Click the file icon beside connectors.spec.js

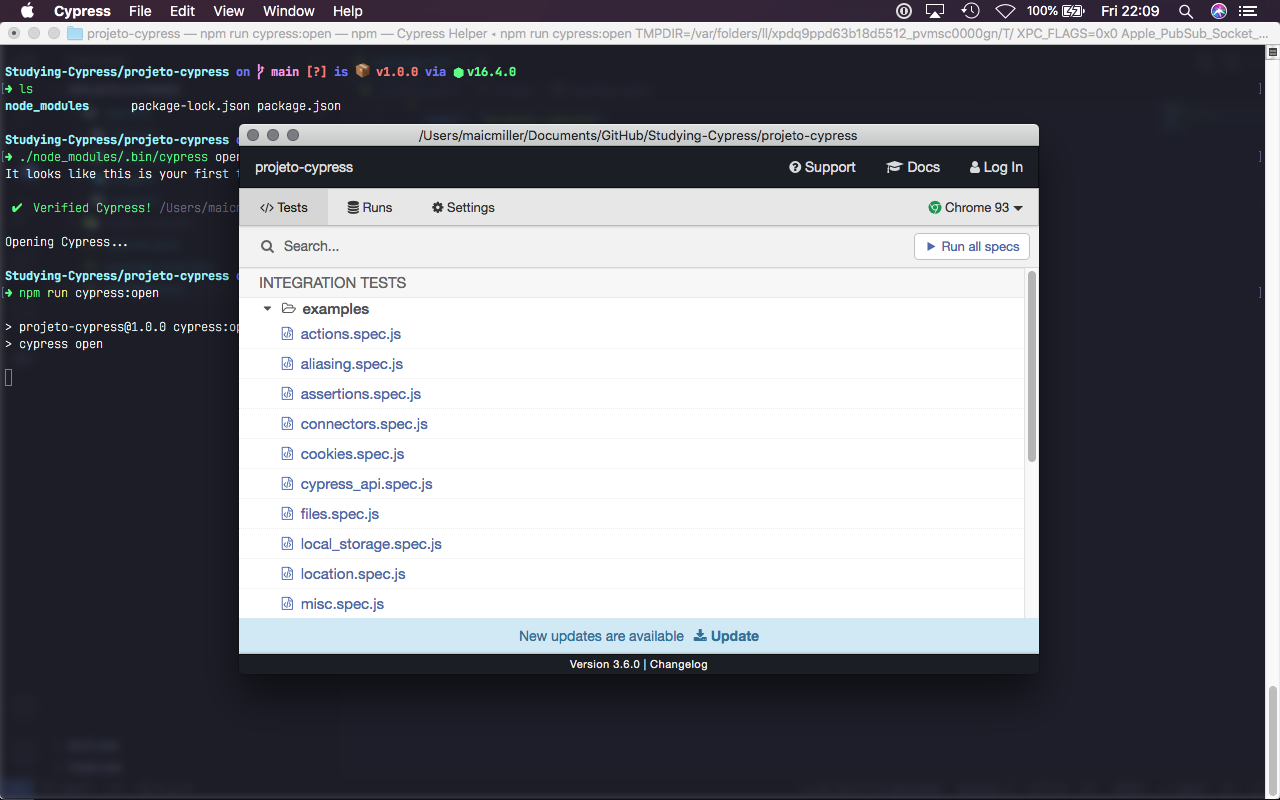tap(287, 424)
